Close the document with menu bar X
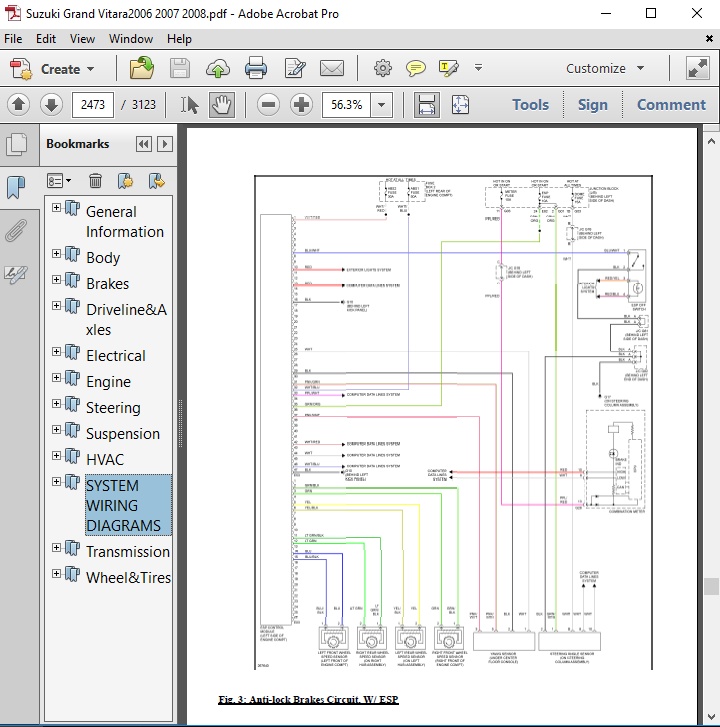Image resolution: width=720 pixels, height=727 pixels. point(709,39)
